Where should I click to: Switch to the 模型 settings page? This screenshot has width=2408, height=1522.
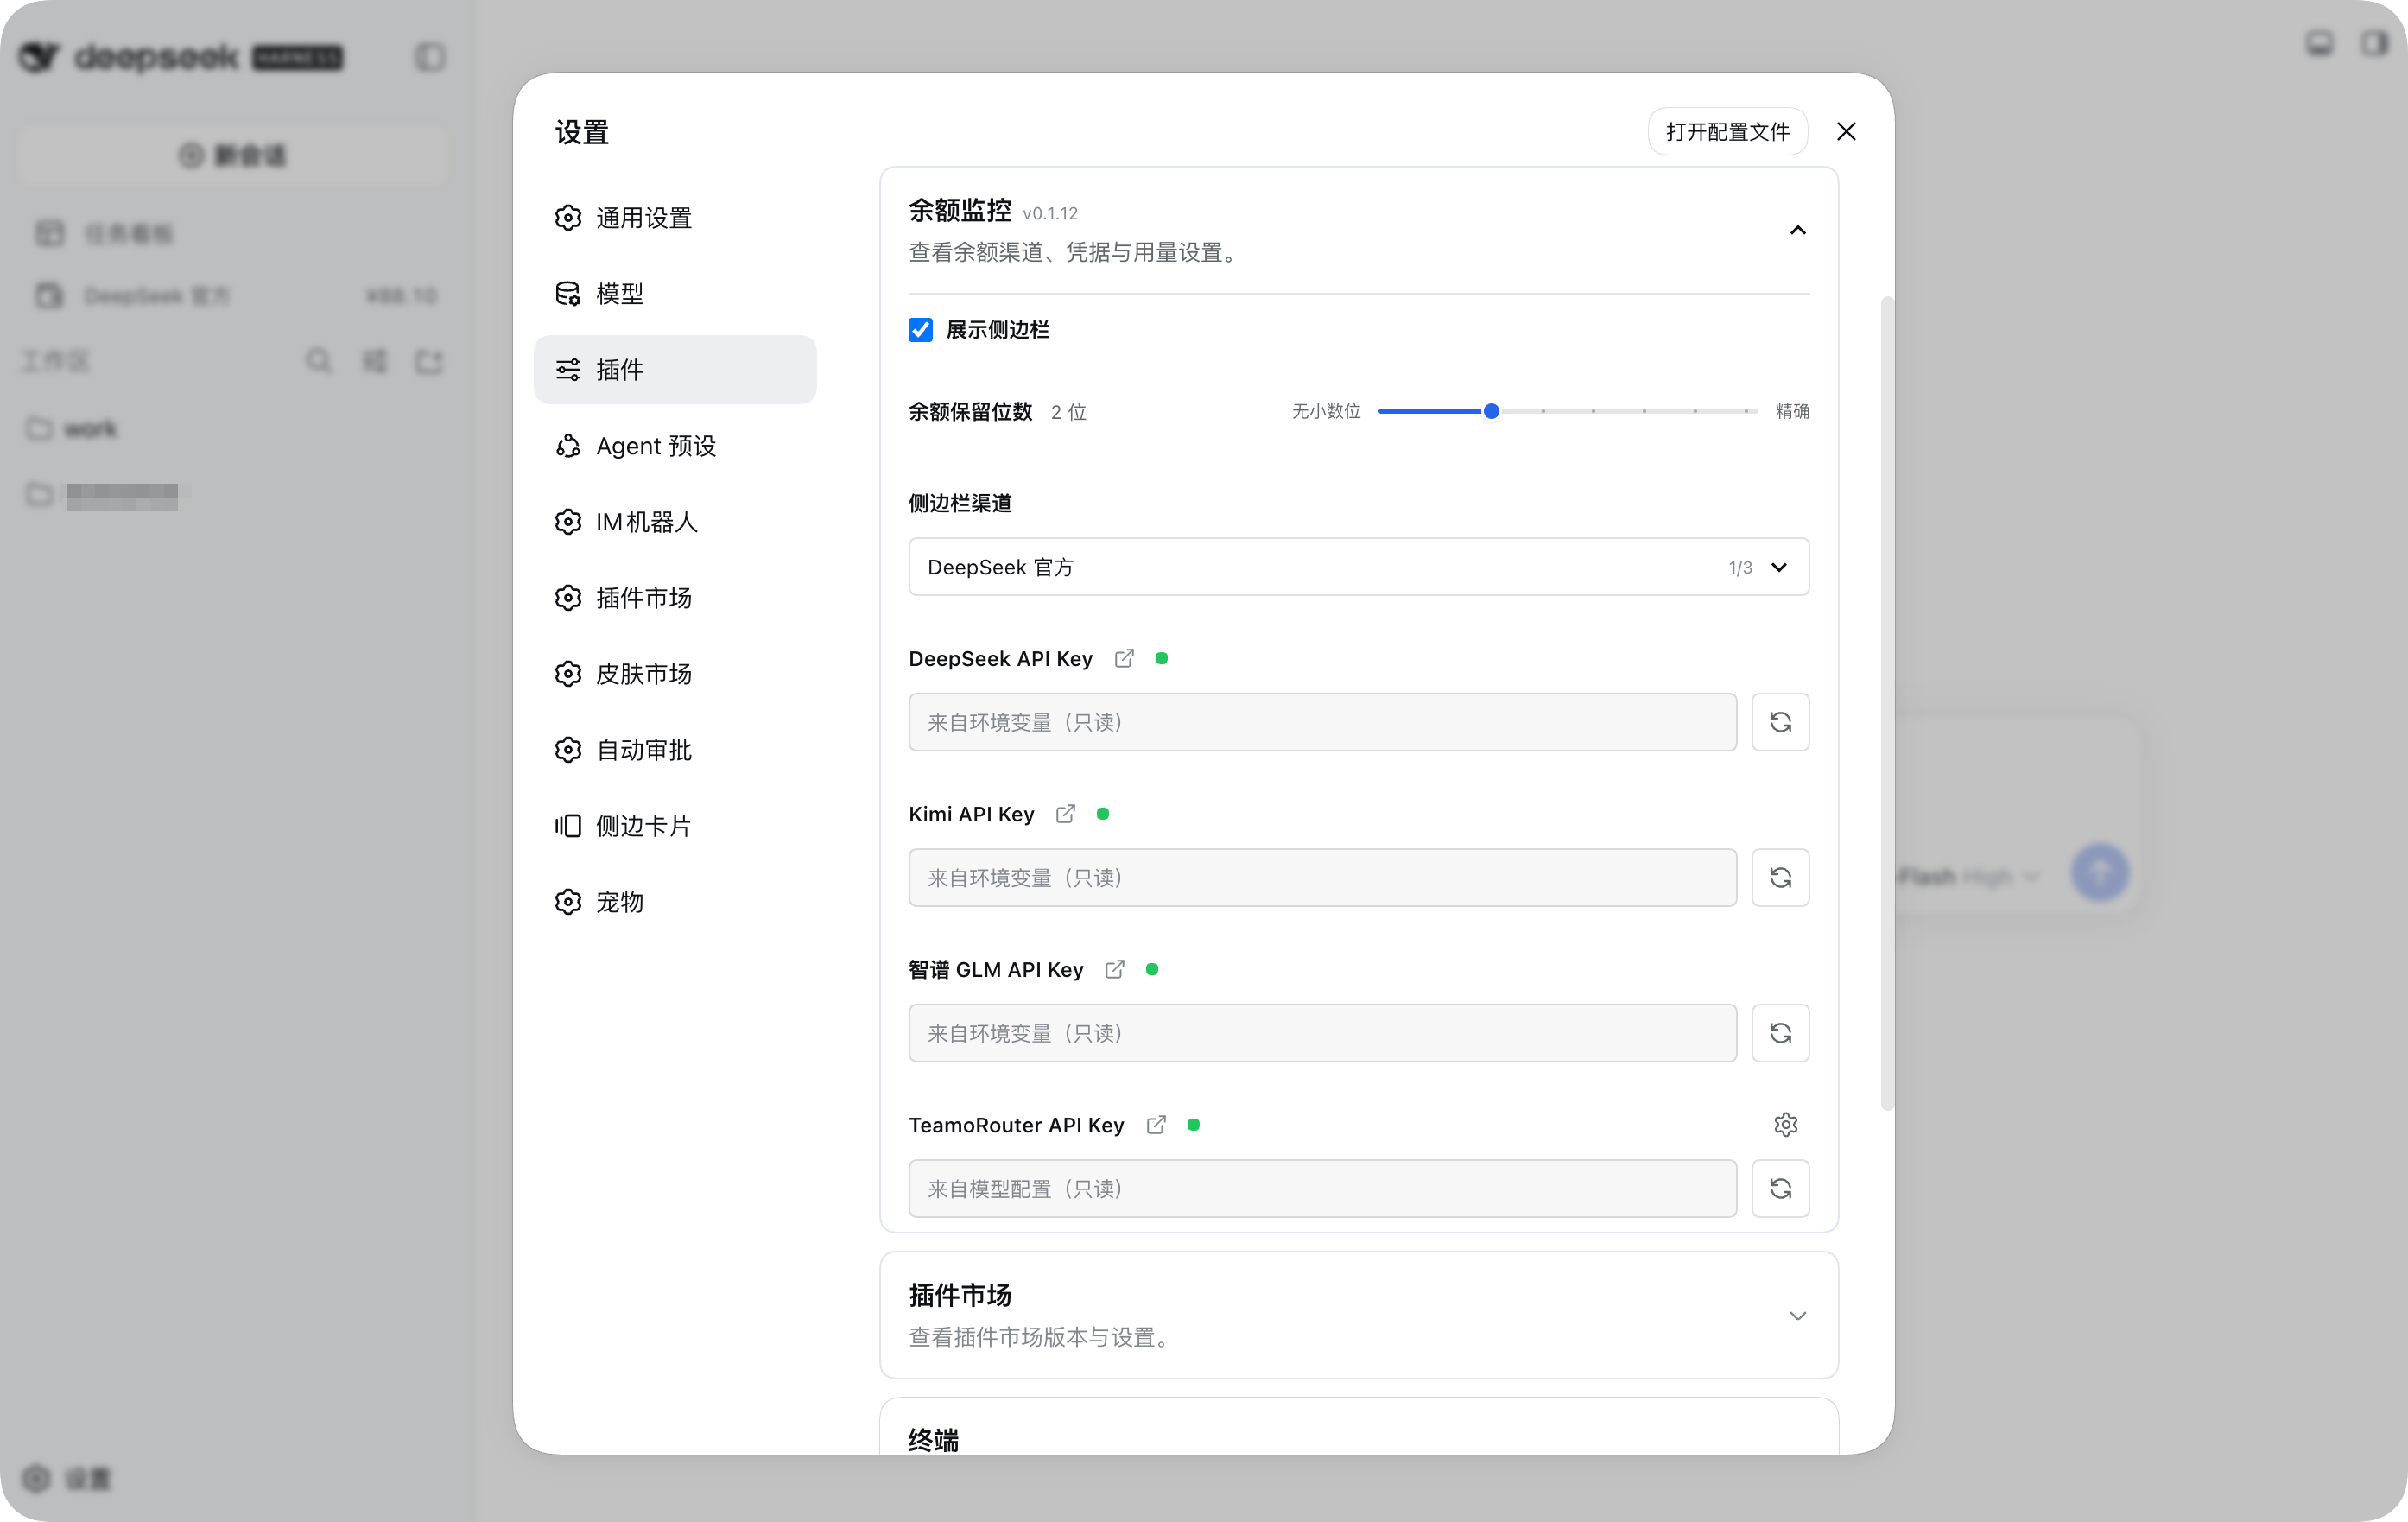675,293
